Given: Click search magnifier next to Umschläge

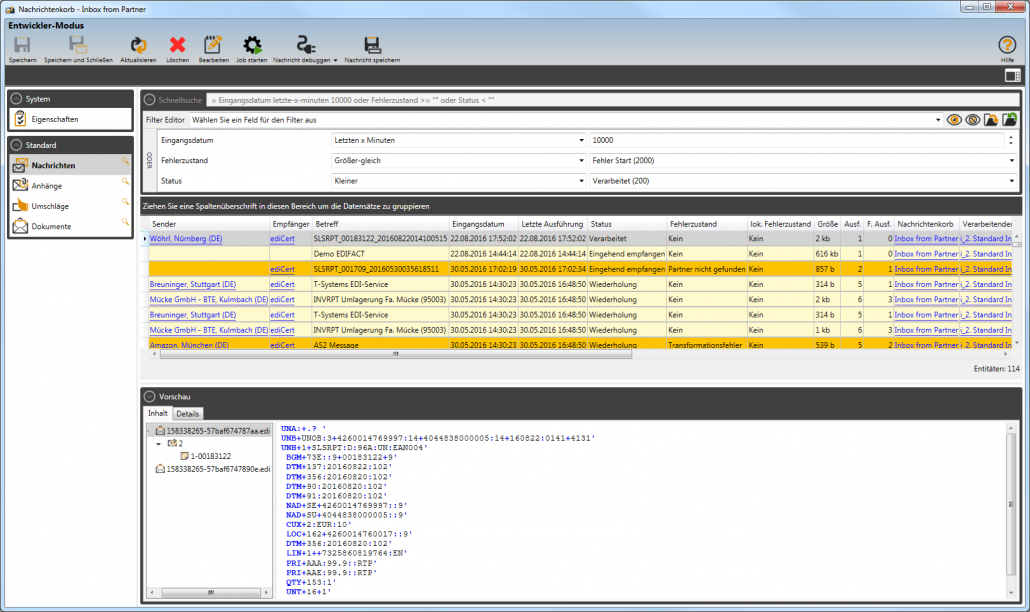Looking at the screenshot, I should 125,202.
